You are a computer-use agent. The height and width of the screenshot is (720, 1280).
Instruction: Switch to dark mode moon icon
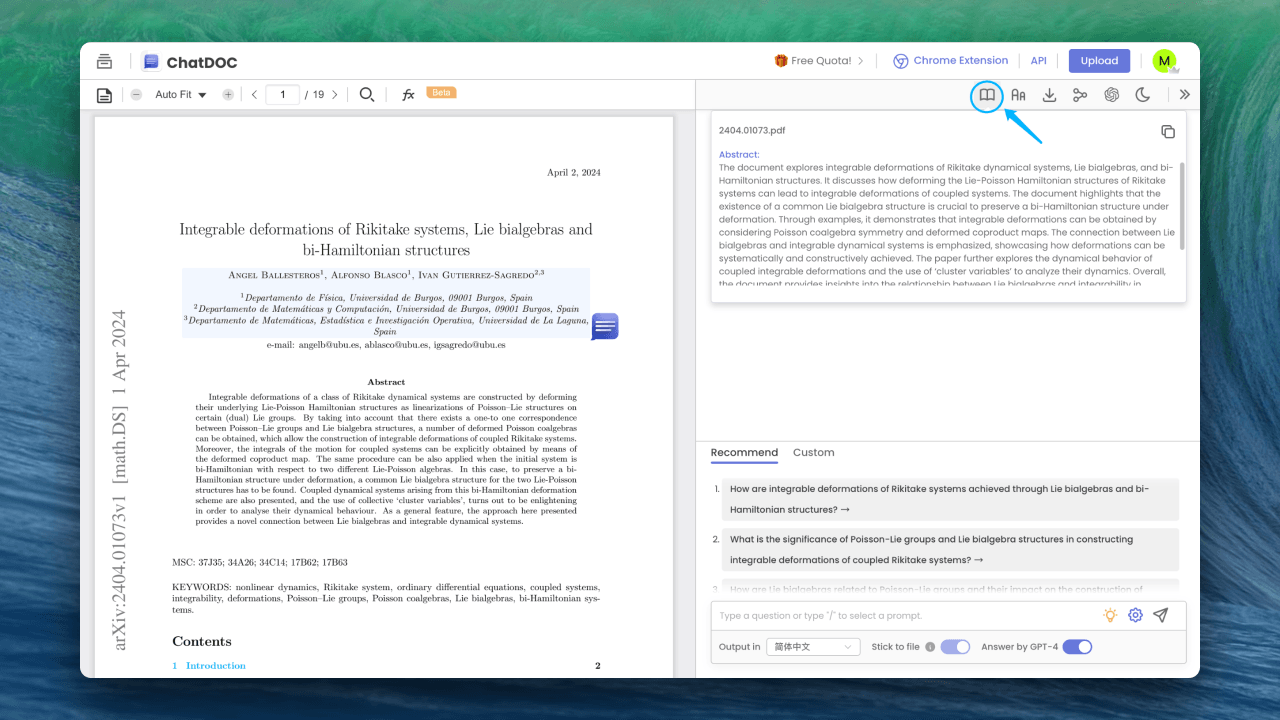click(1142, 95)
